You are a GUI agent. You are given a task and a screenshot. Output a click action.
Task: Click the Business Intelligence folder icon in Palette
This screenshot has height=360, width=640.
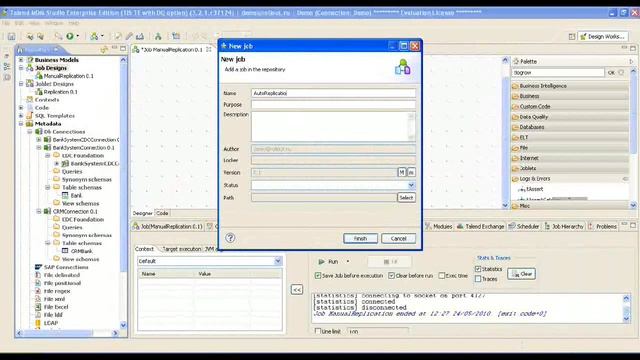pyautogui.click(x=515, y=86)
